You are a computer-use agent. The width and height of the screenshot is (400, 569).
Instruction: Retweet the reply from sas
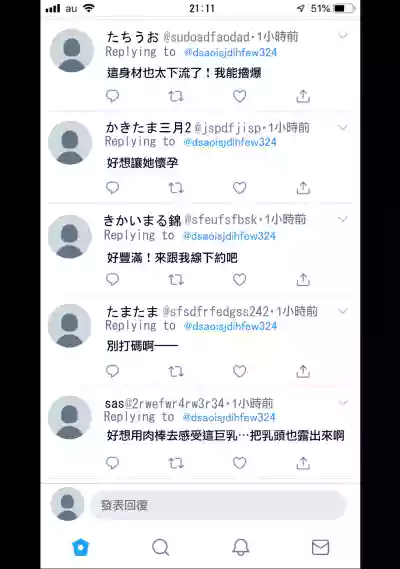tap(176, 463)
